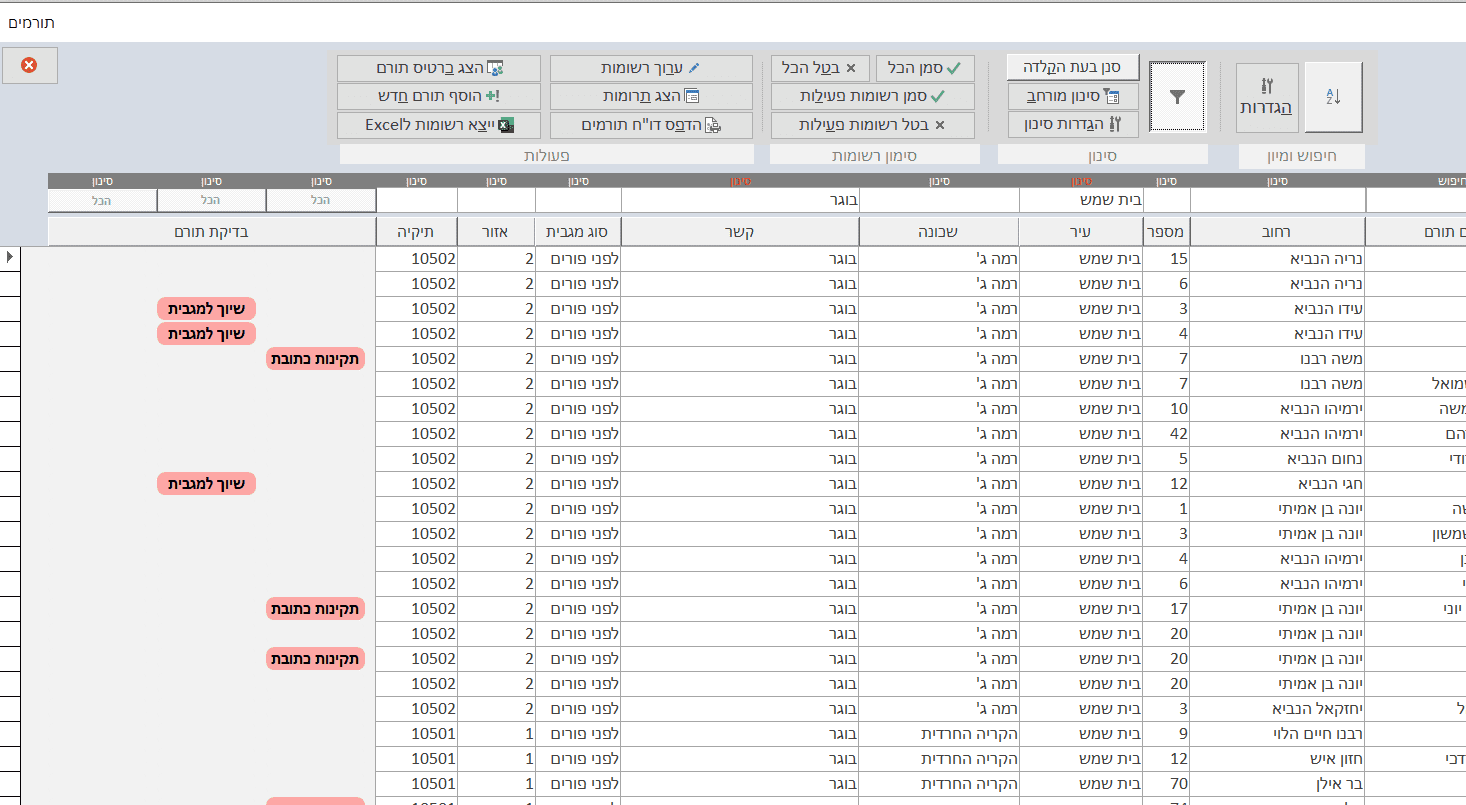Screen dimensions: 1466x805
Task: Click the funnel filter icon button
Action: [x=1177, y=97]
